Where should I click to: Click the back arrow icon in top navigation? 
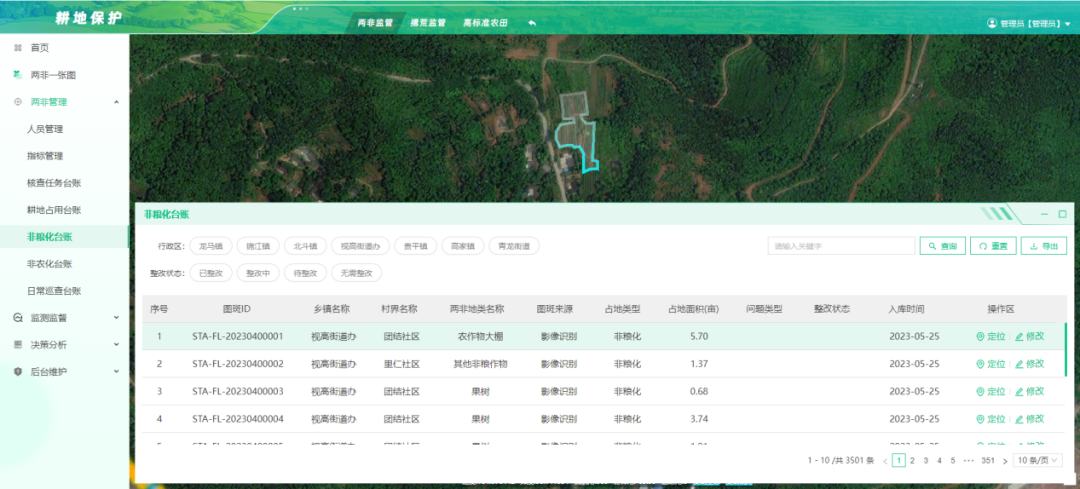coord(532,22)
